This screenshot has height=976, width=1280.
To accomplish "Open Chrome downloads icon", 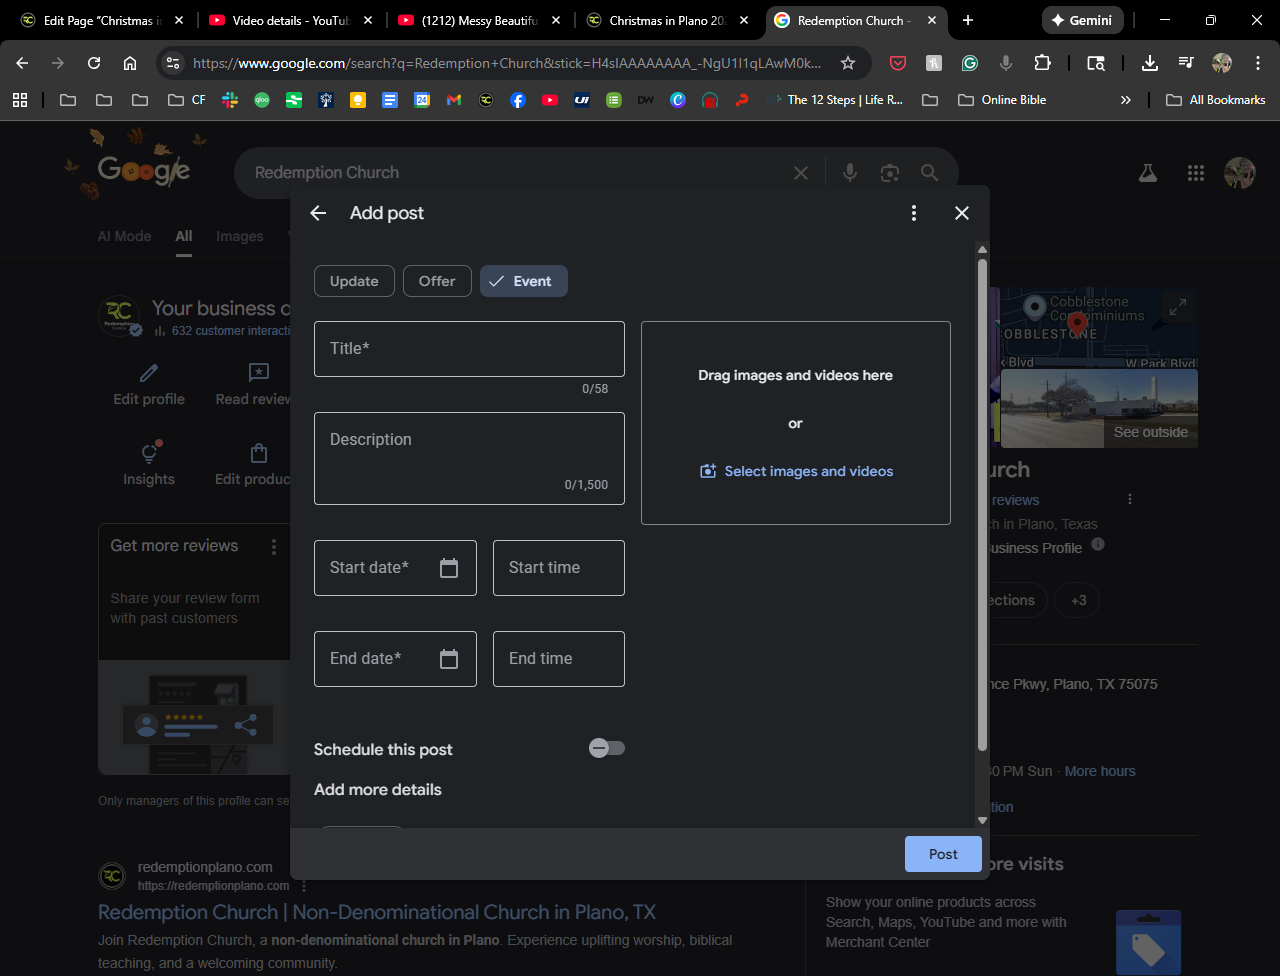I will (1150, 63).
